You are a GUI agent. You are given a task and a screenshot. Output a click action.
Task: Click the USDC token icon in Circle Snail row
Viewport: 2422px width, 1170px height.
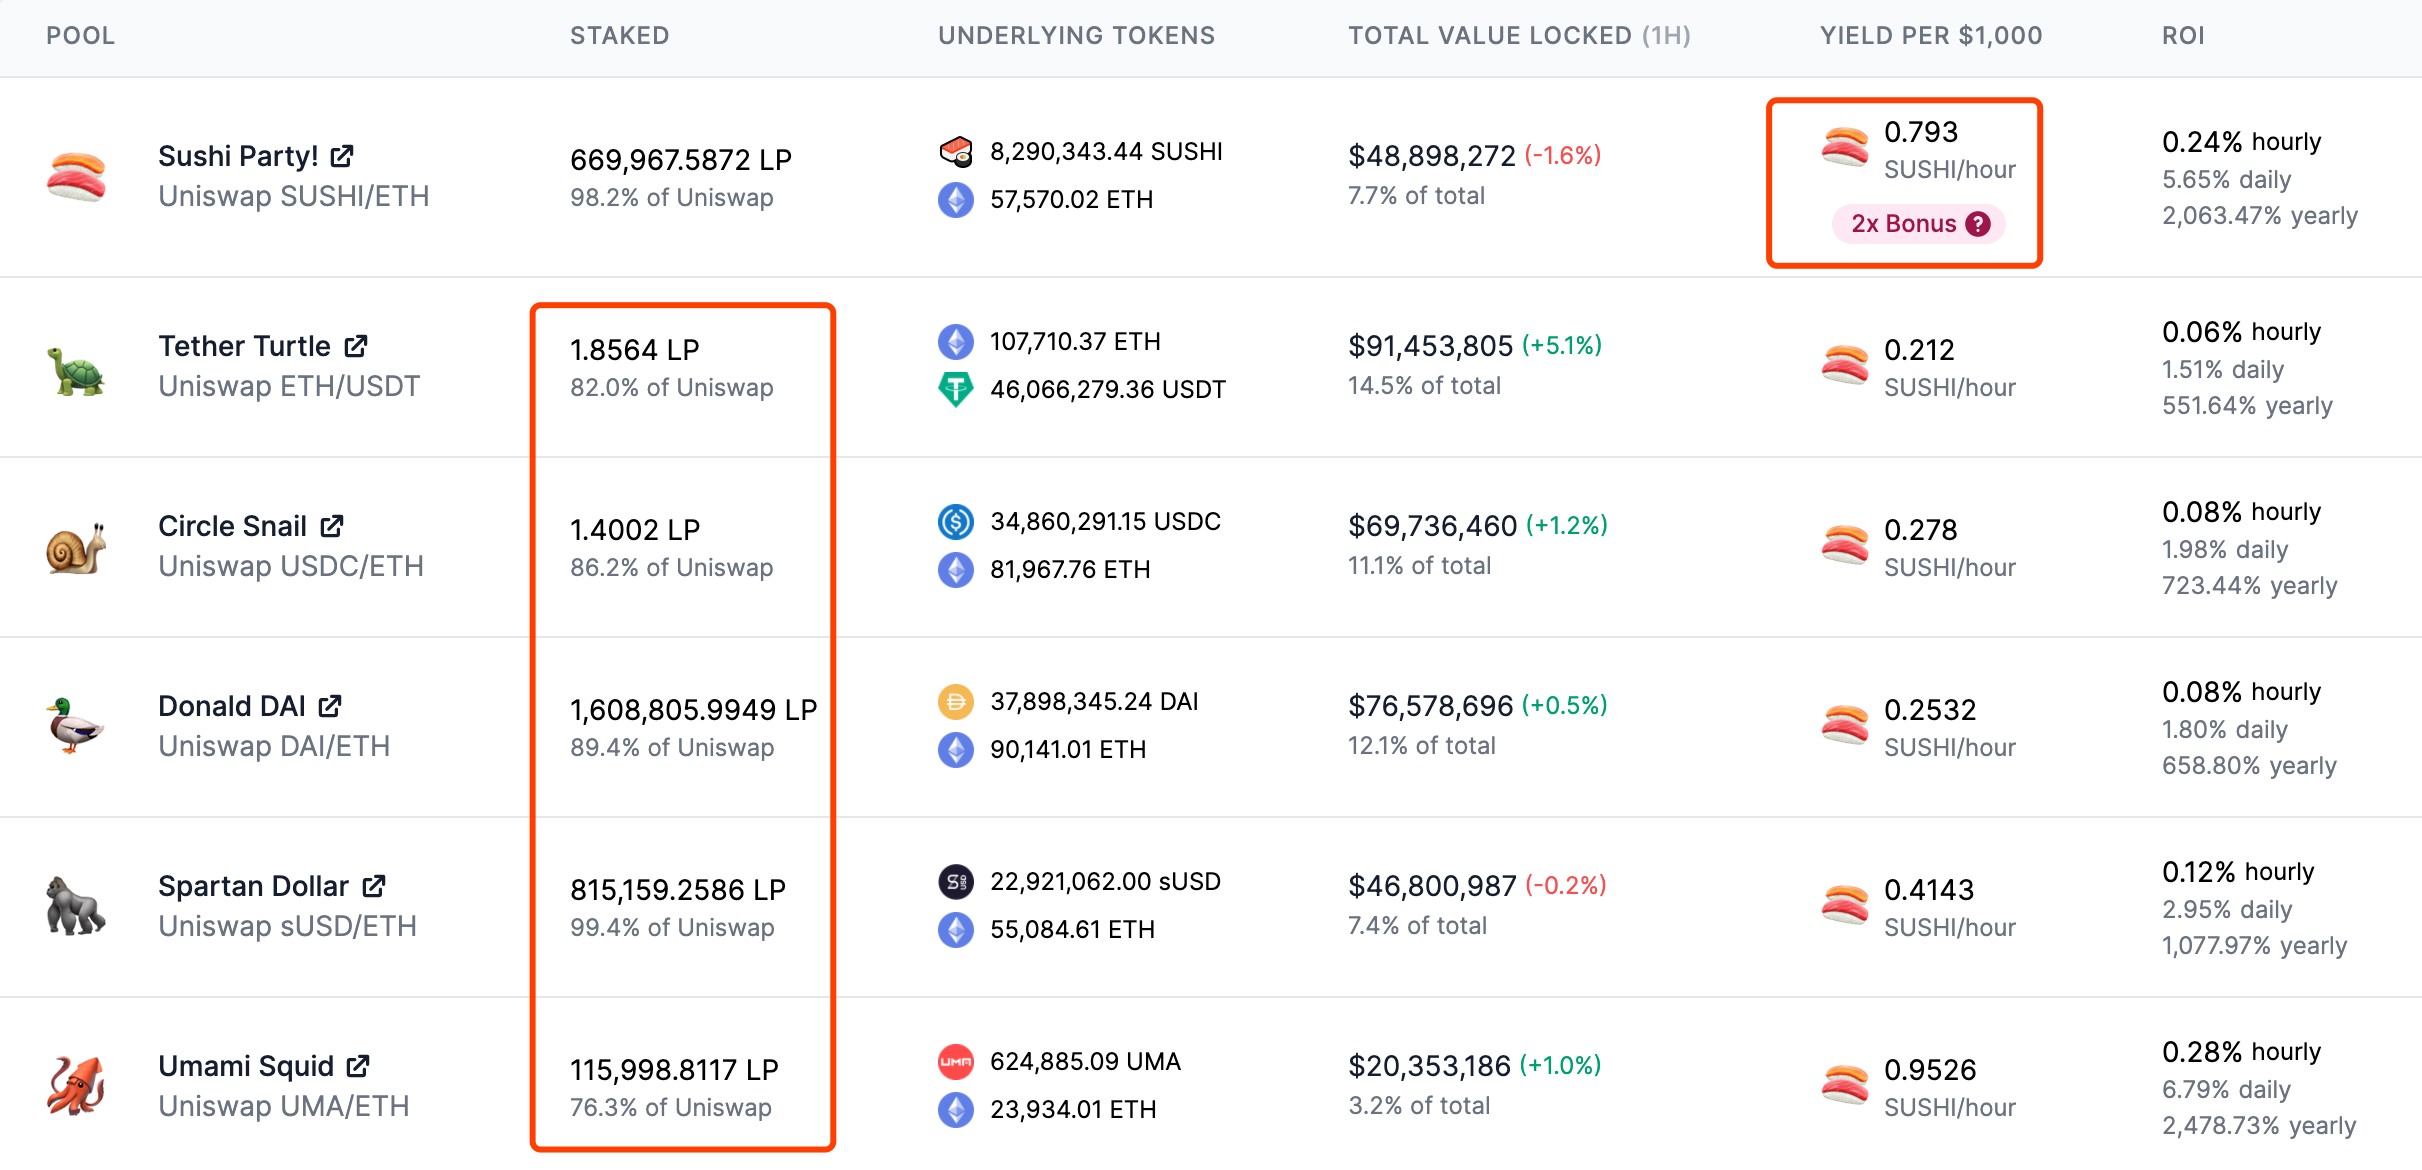pyautogui.click(x=957, y=521)
